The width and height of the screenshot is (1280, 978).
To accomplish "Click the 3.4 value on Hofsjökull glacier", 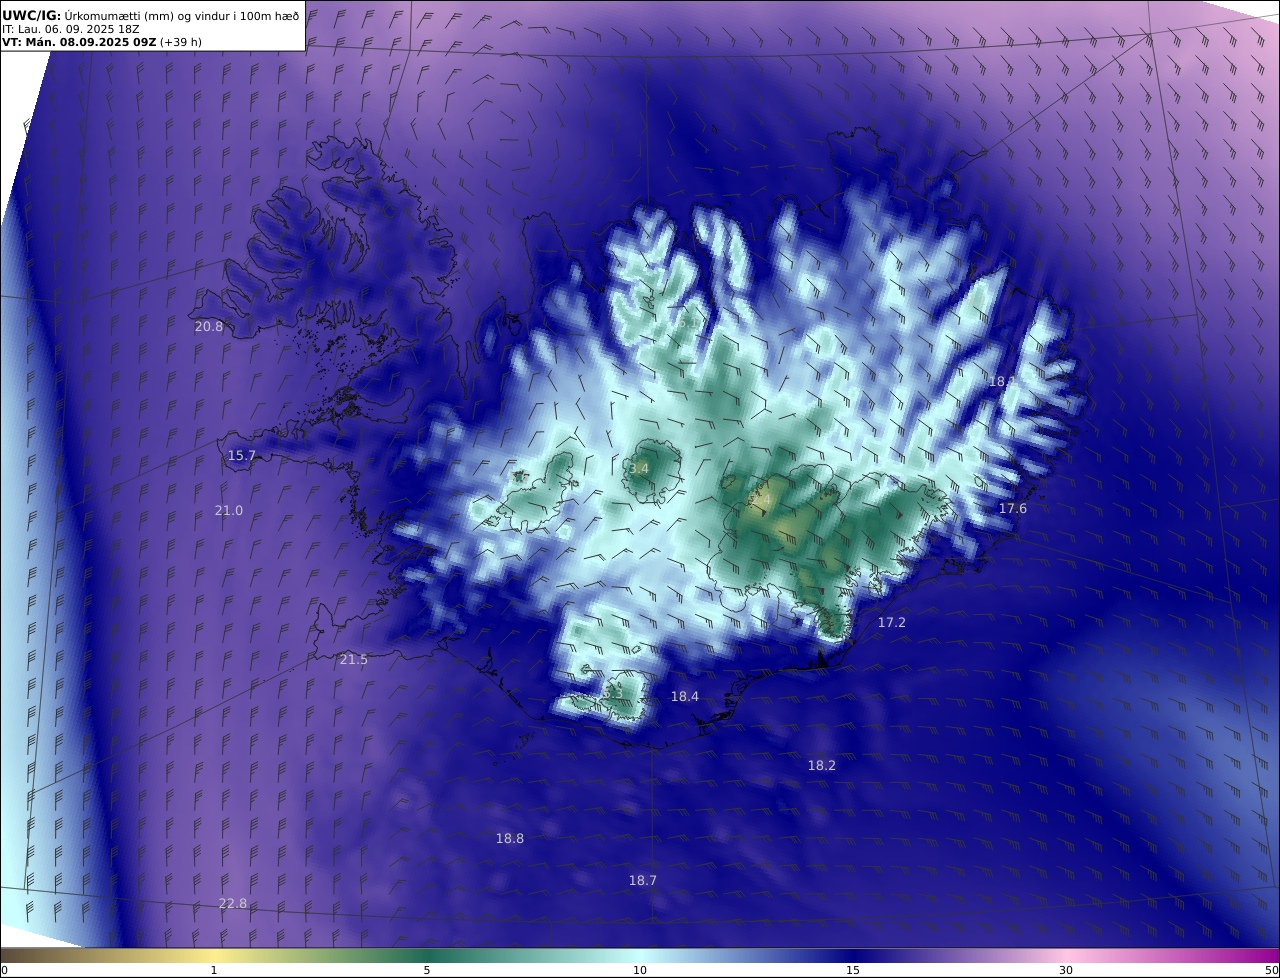I will coord(638,469).
